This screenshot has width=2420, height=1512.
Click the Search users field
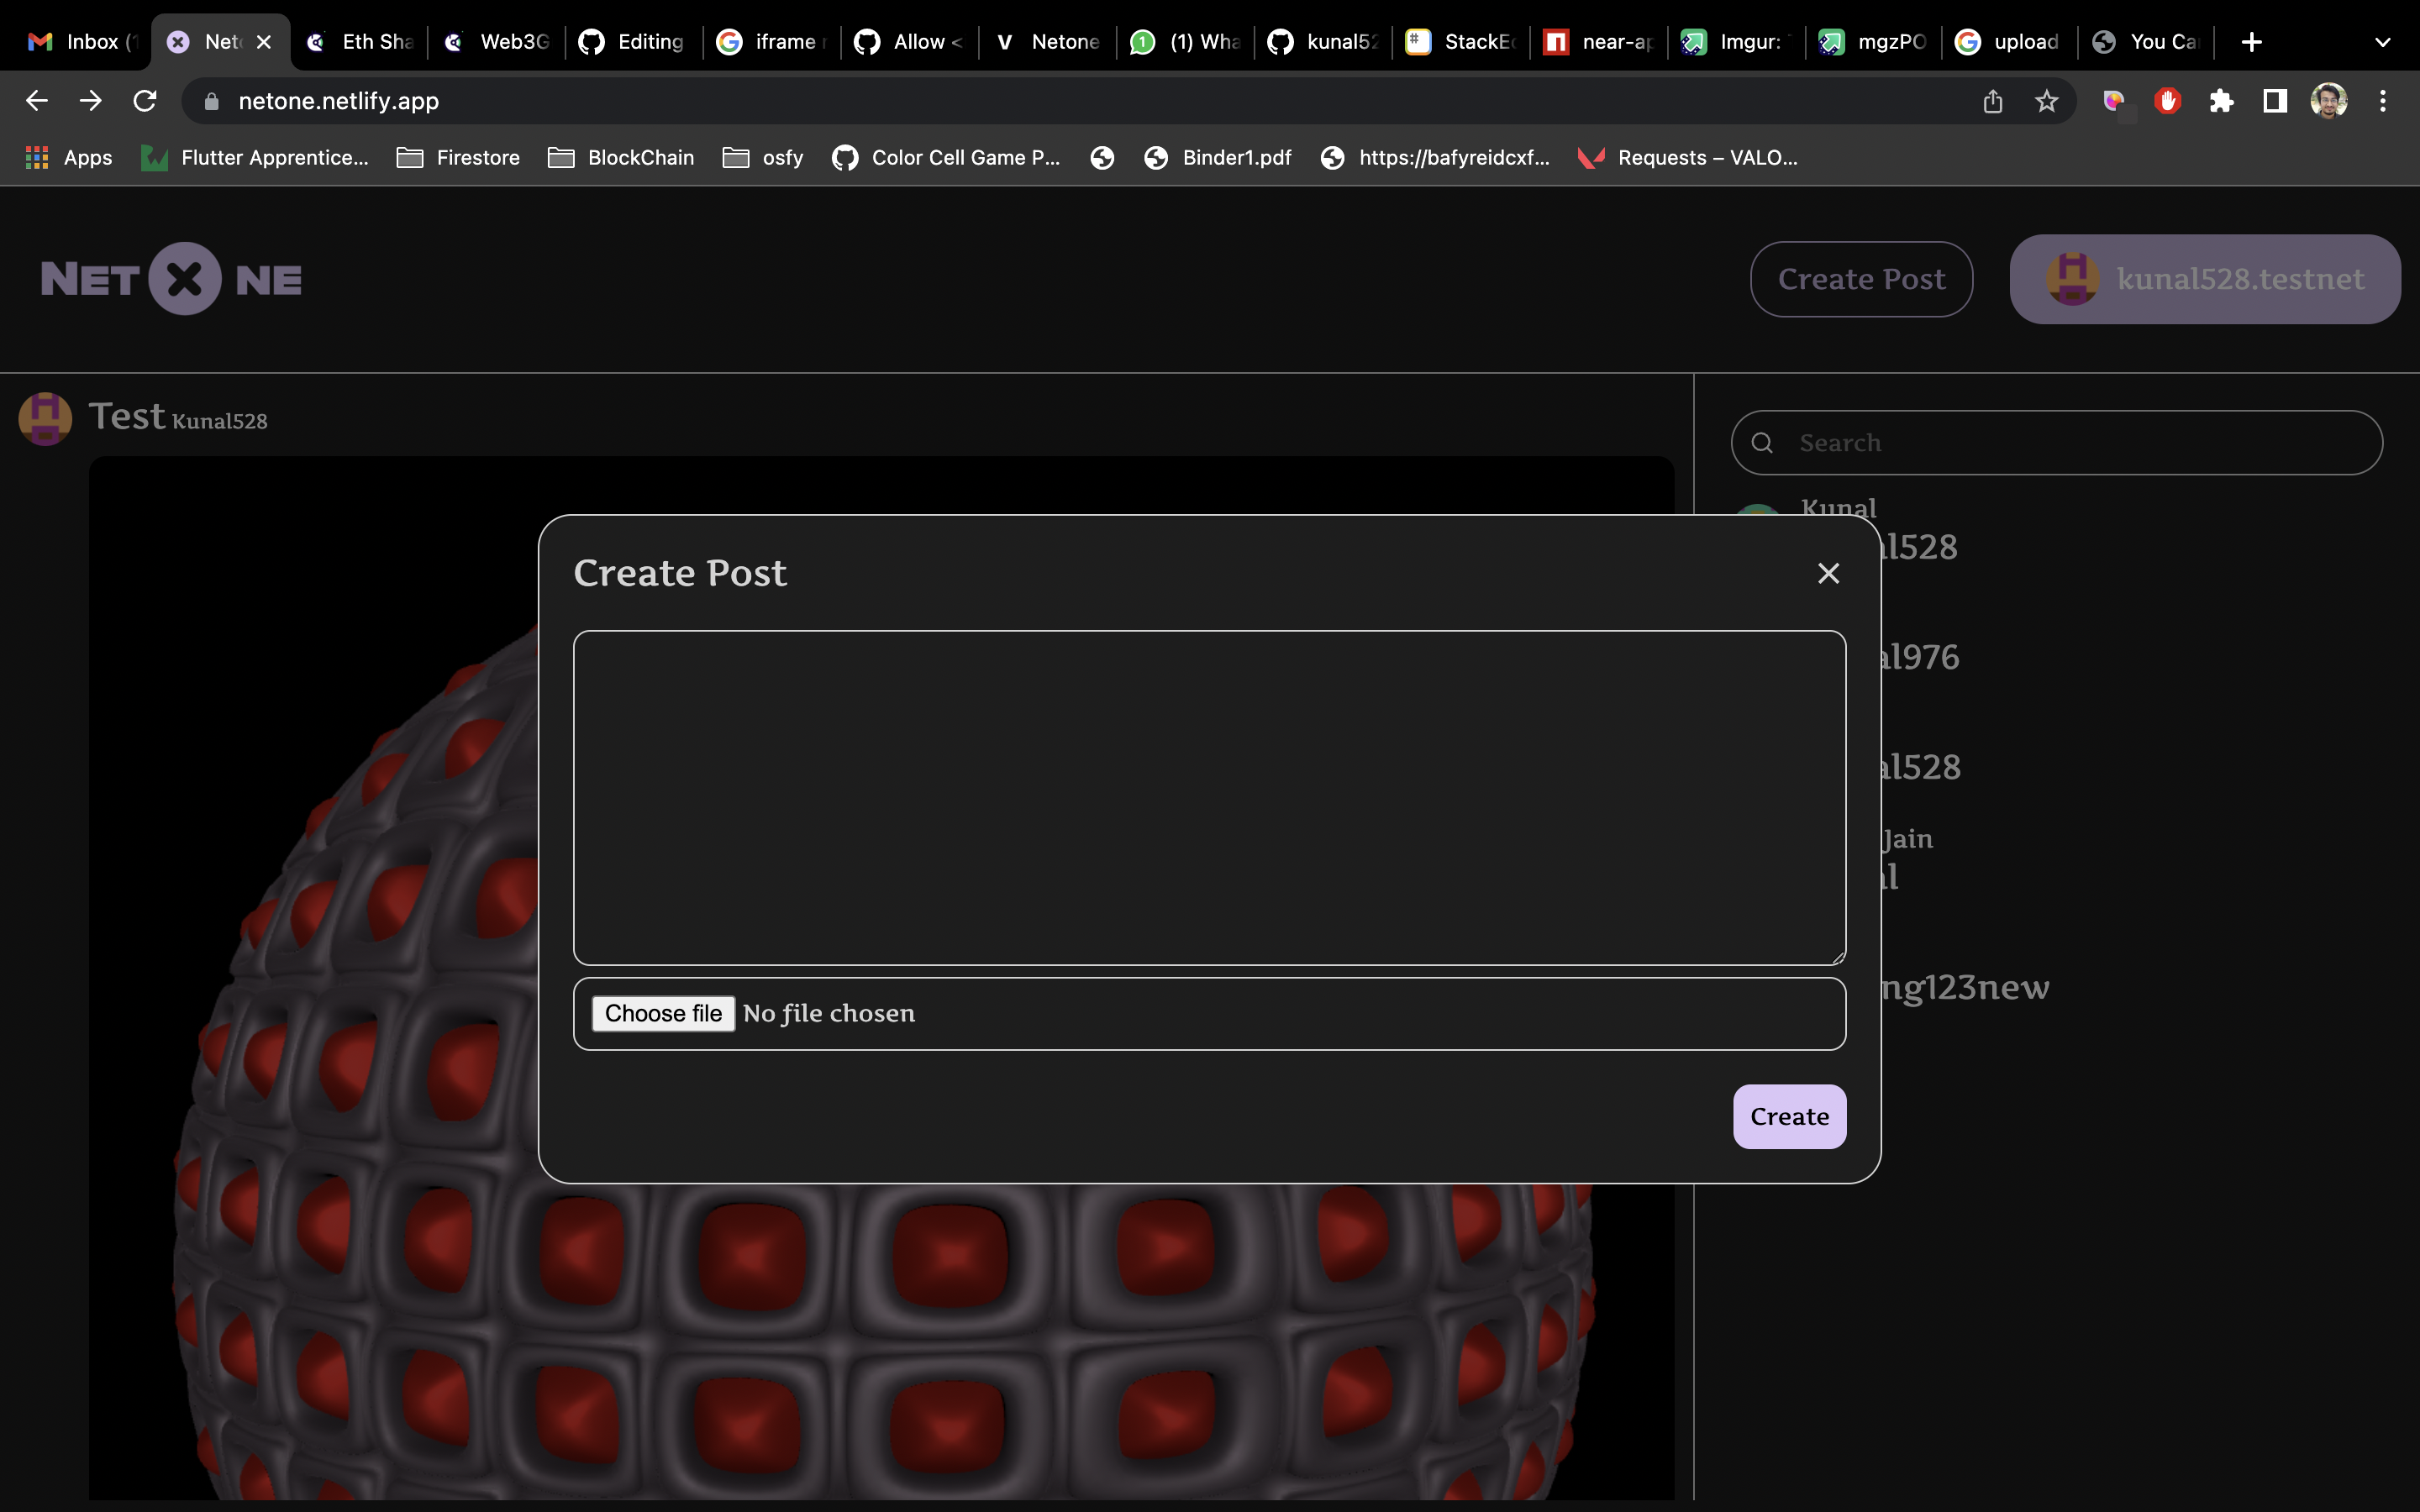[x=2057, y=442]
